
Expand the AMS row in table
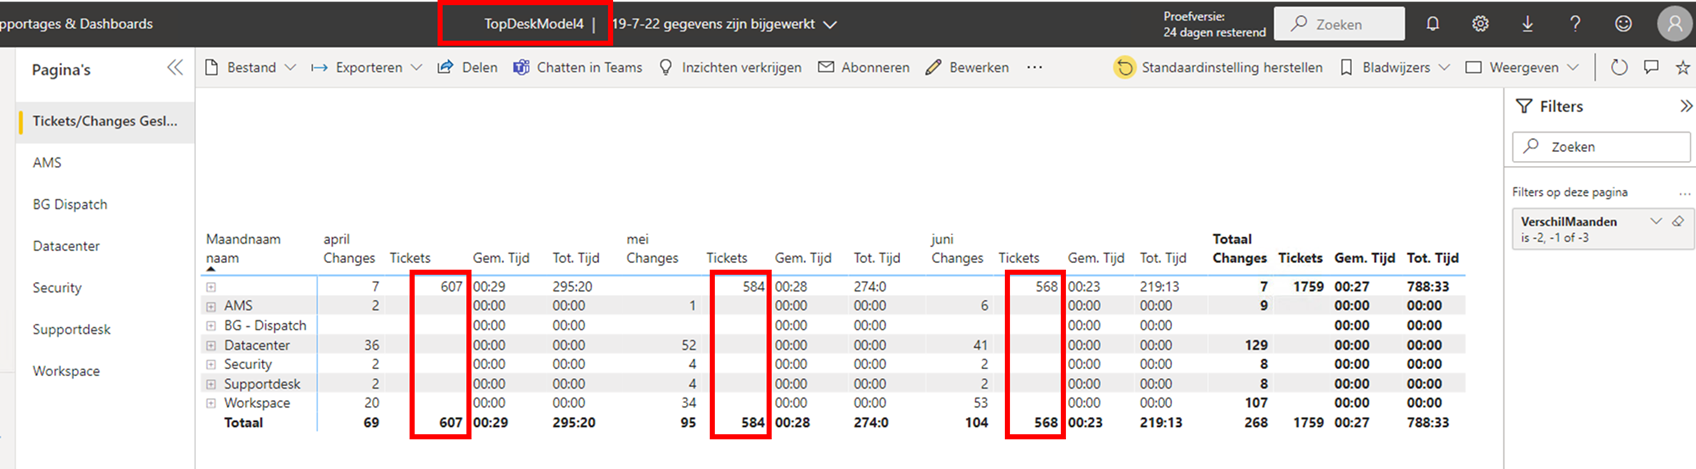pyautogui.click(x=211, y=306)
